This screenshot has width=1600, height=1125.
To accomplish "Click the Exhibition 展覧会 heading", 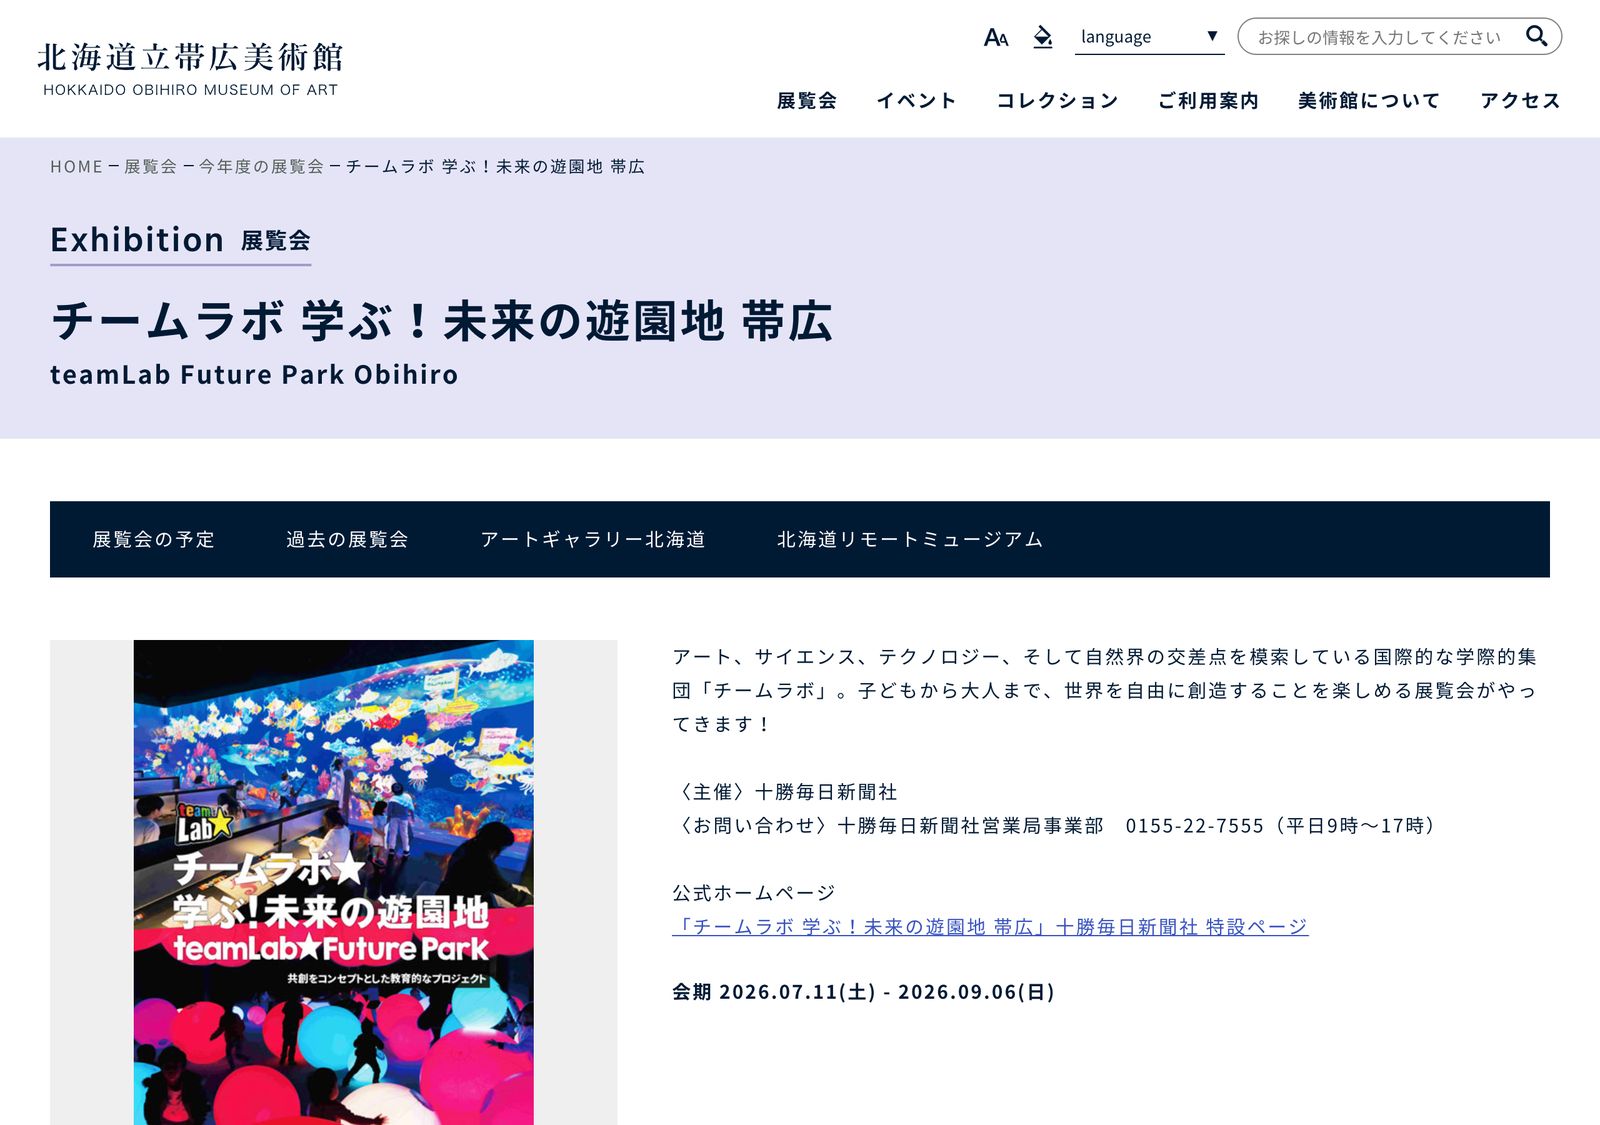I will pyautogui.click(x=181, y=241).
